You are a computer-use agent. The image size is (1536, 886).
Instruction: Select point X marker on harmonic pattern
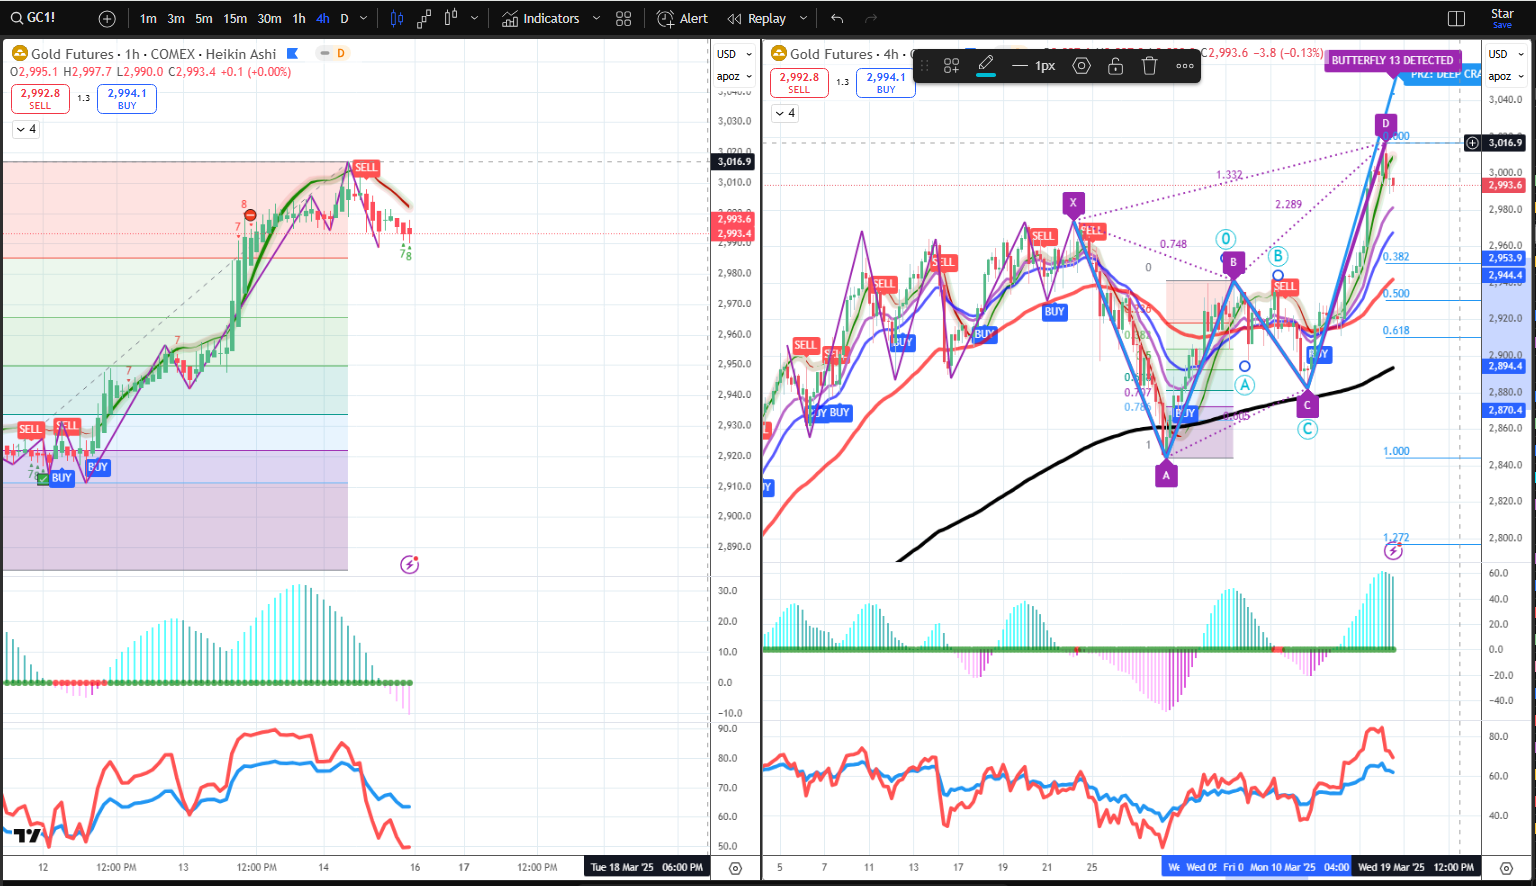click(x=1073, y=203)
